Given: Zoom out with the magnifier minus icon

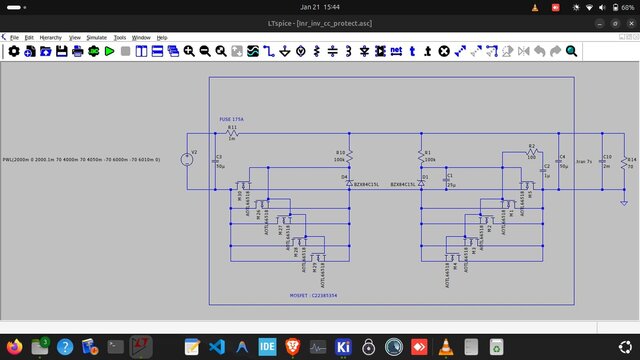Looking at the screenshot, I should [205, 51].
